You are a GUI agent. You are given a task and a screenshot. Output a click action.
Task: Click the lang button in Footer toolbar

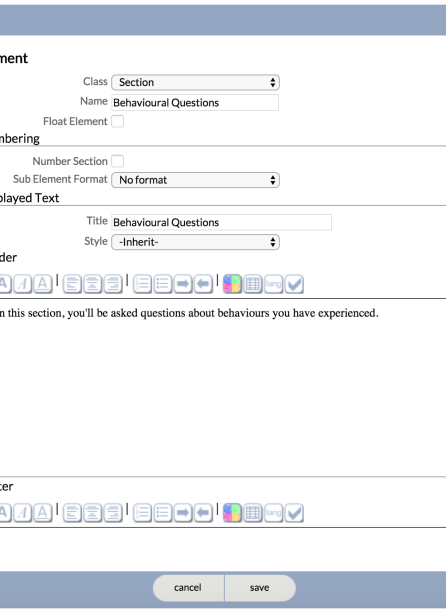click(x=273, y=513)
